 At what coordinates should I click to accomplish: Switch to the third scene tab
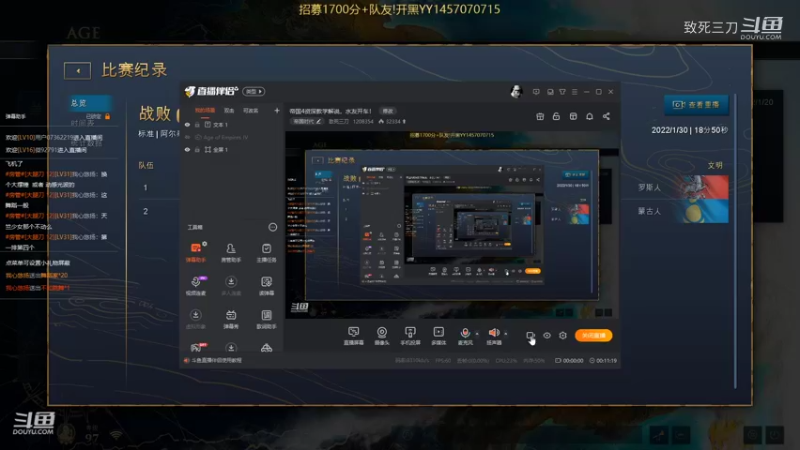251,111
